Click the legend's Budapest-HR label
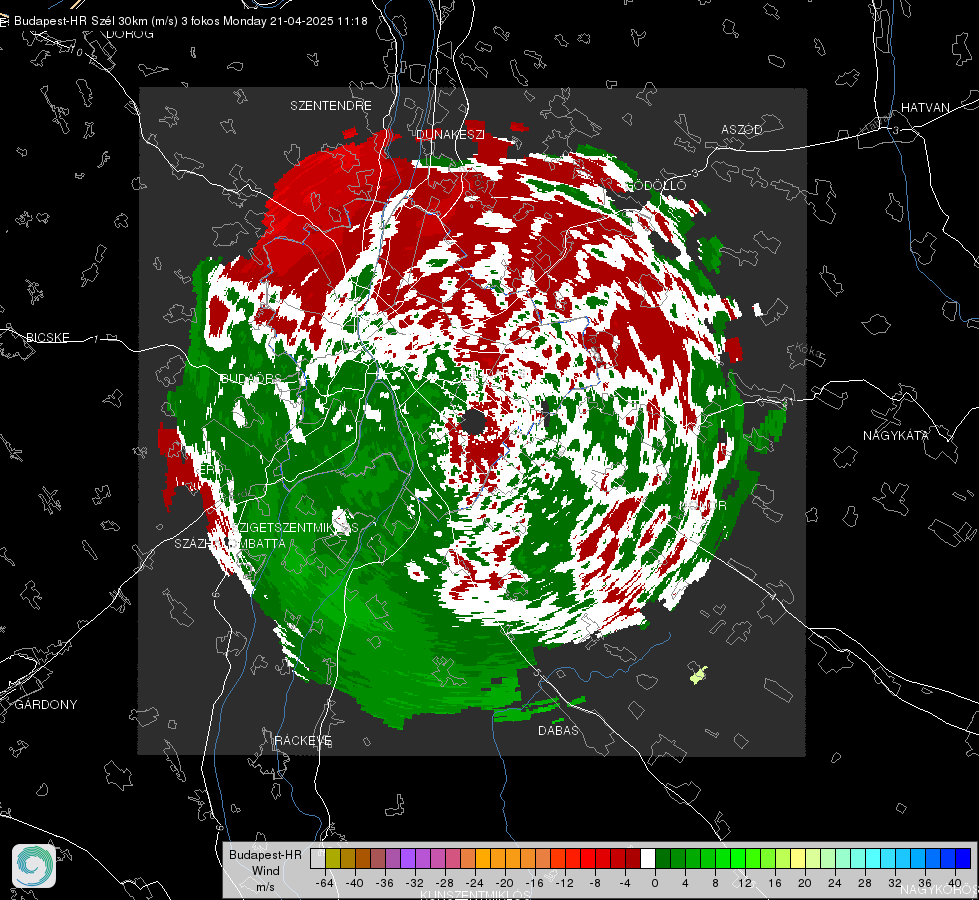979x900 pixels. pyautogui.click(x=265, y=855)
